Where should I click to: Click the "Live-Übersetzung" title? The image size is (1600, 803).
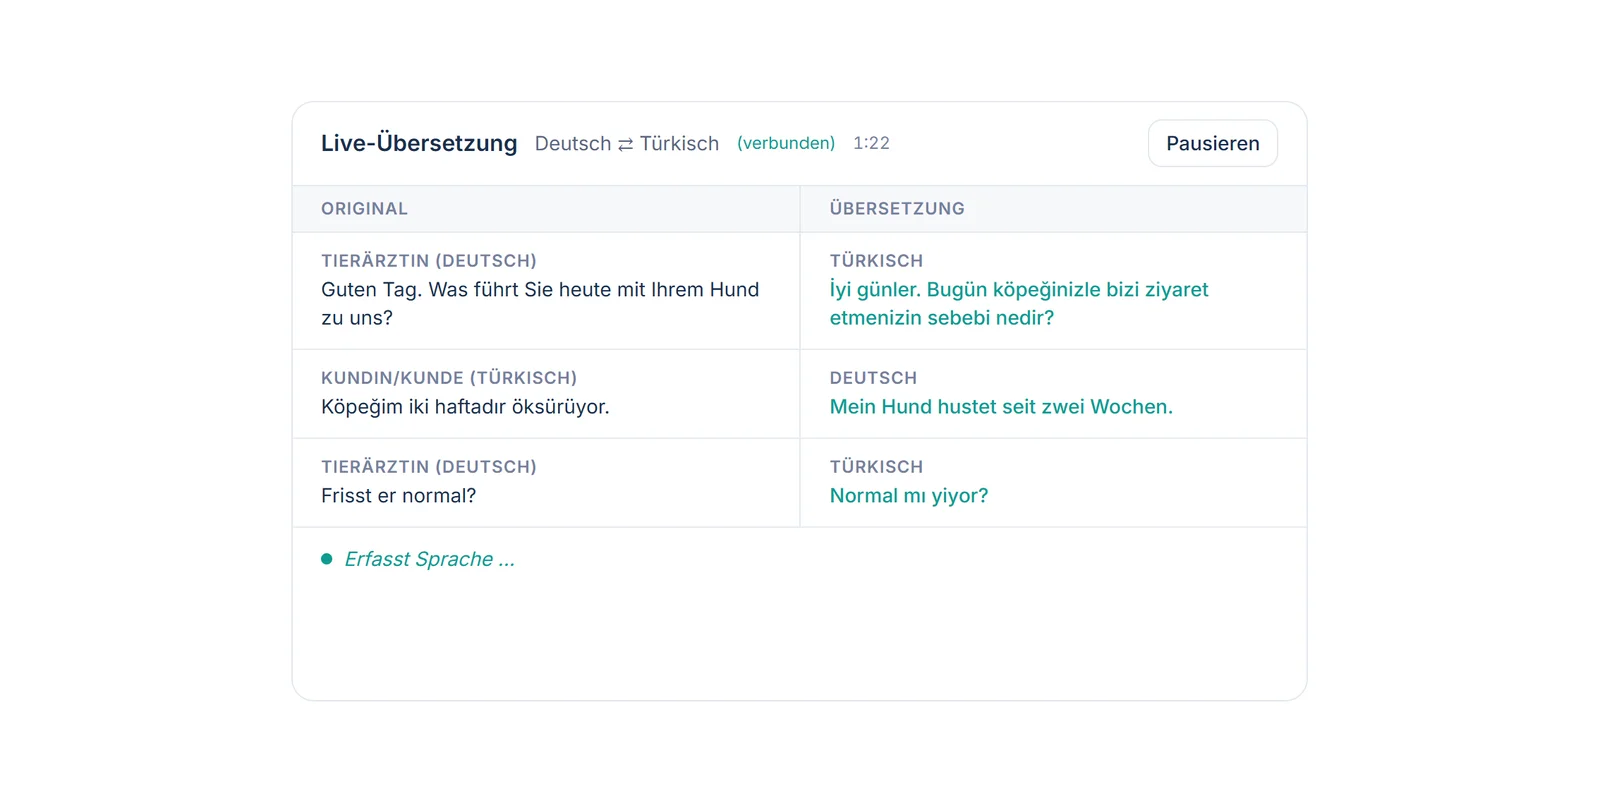(x=419, y=143)
